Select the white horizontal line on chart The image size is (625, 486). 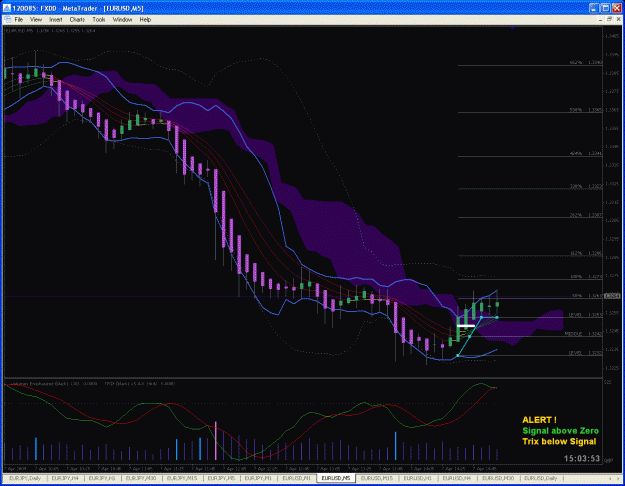point(466,326)
